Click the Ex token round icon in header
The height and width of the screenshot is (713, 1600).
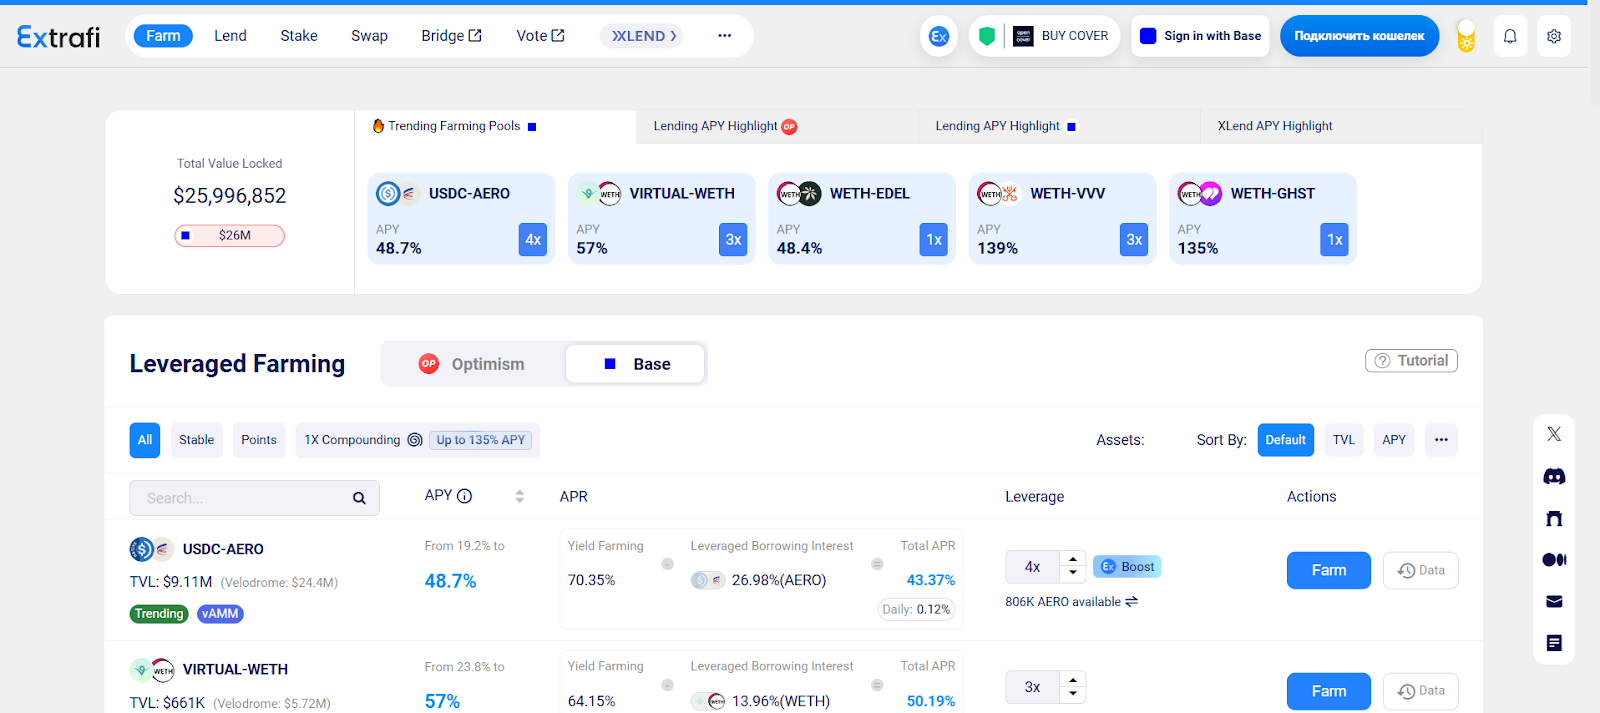pos(938,36)
